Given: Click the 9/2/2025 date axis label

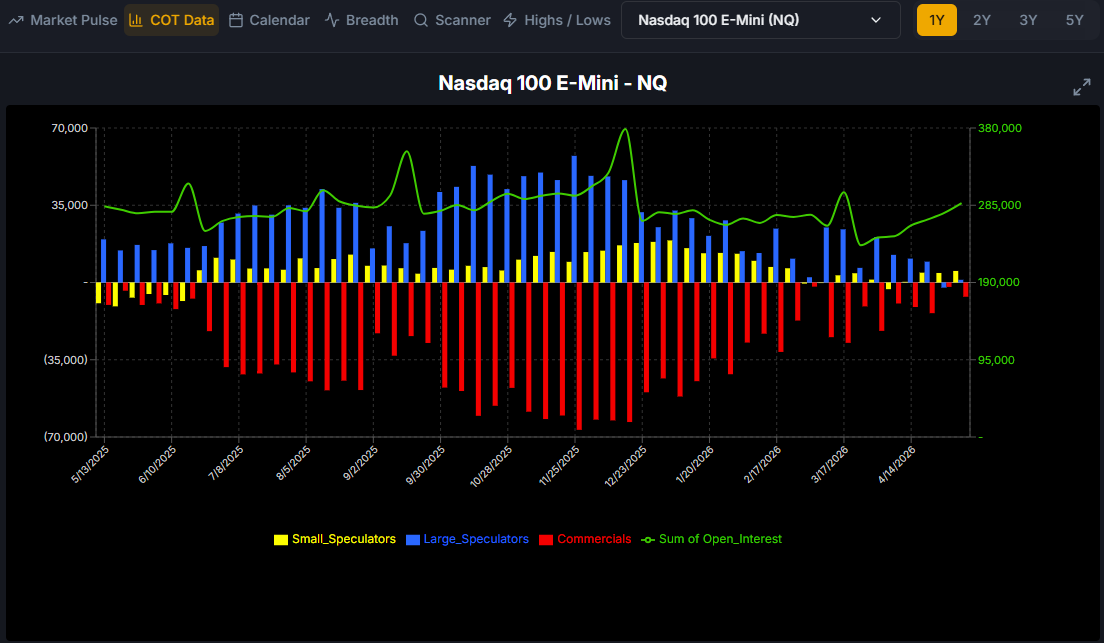Looking at the screenshot, I should (x=360, y=463).
